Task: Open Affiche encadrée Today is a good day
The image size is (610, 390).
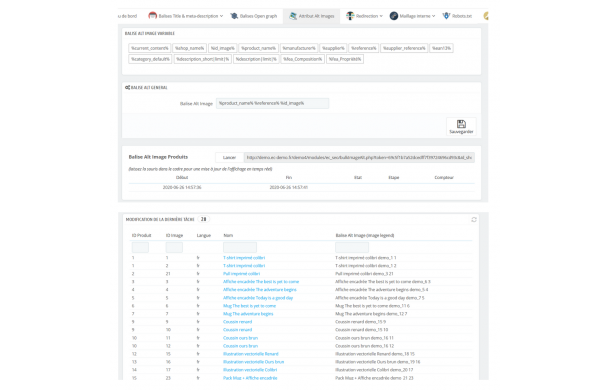Action: tap(258, 298)
